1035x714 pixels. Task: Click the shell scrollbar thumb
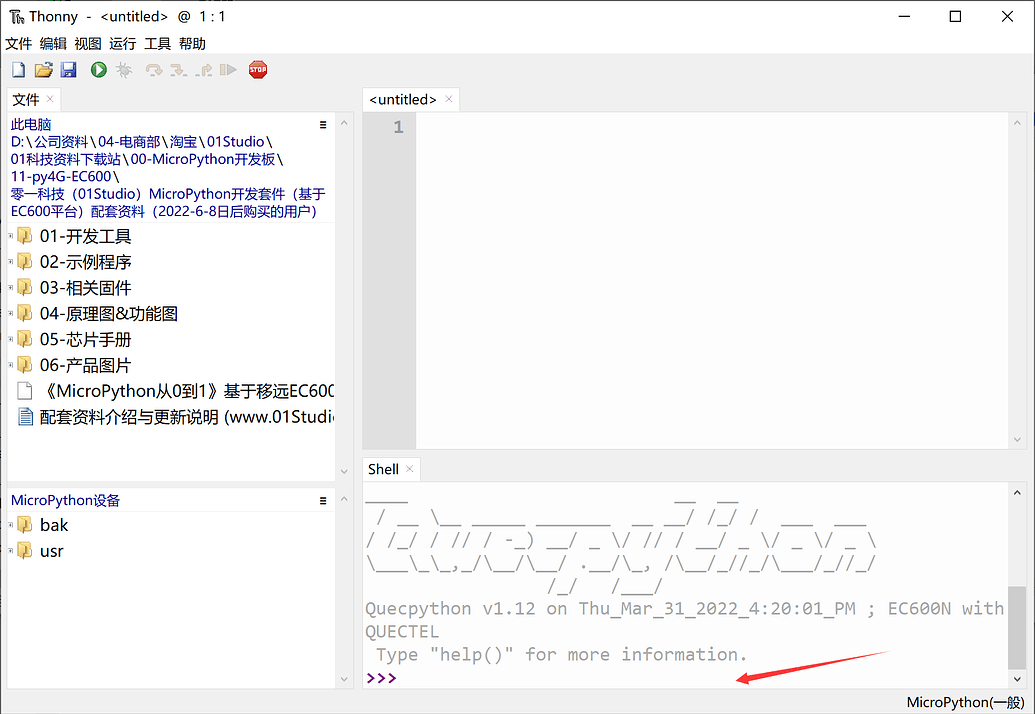coord(1017,628)
